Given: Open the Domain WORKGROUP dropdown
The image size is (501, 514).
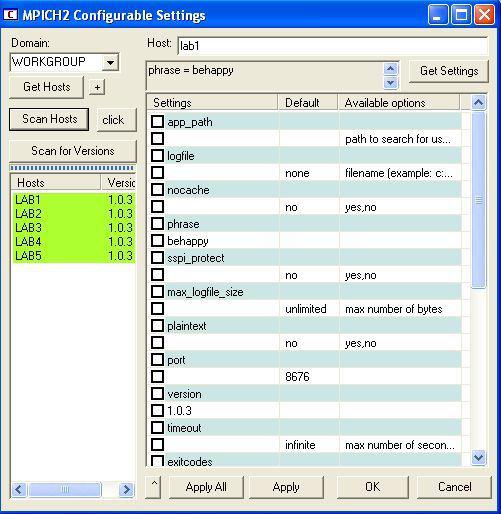Looking at the screenshot, I should click(110, 62).
